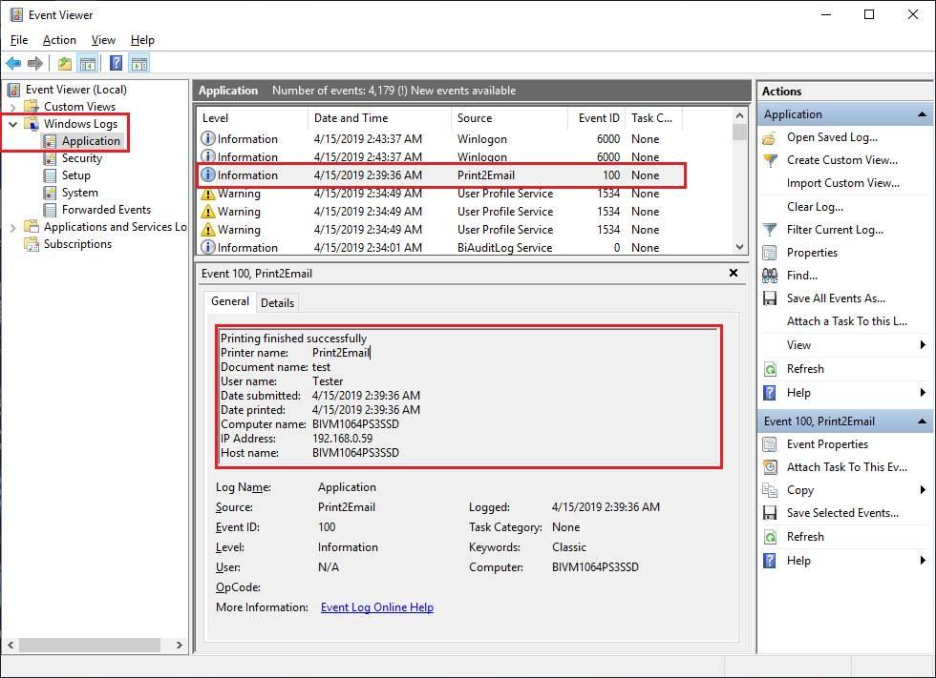Click the event list scroll down arrow
Screen dimensions: 936x678
740,246
